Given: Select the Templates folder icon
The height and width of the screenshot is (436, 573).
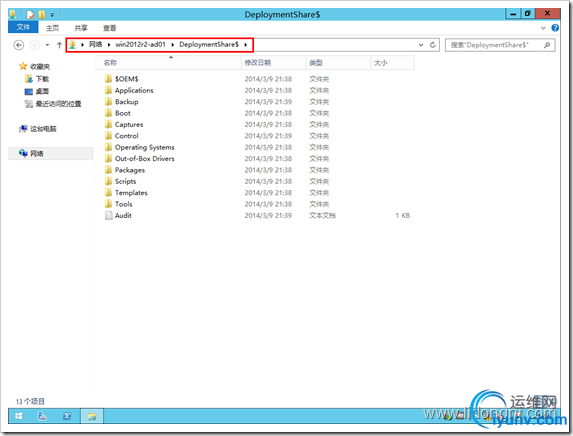Looking at the screenshot, I should tap(108, 192).
